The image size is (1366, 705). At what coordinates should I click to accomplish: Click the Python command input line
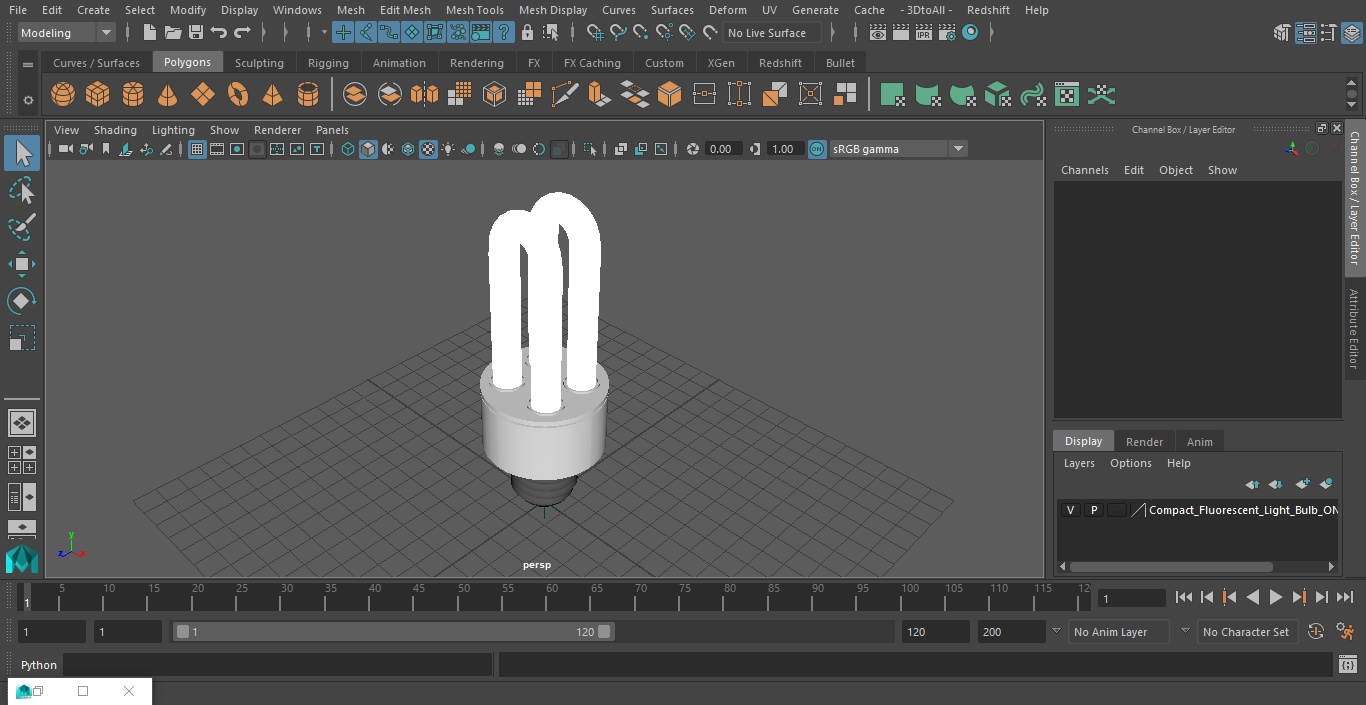[278, 665]
